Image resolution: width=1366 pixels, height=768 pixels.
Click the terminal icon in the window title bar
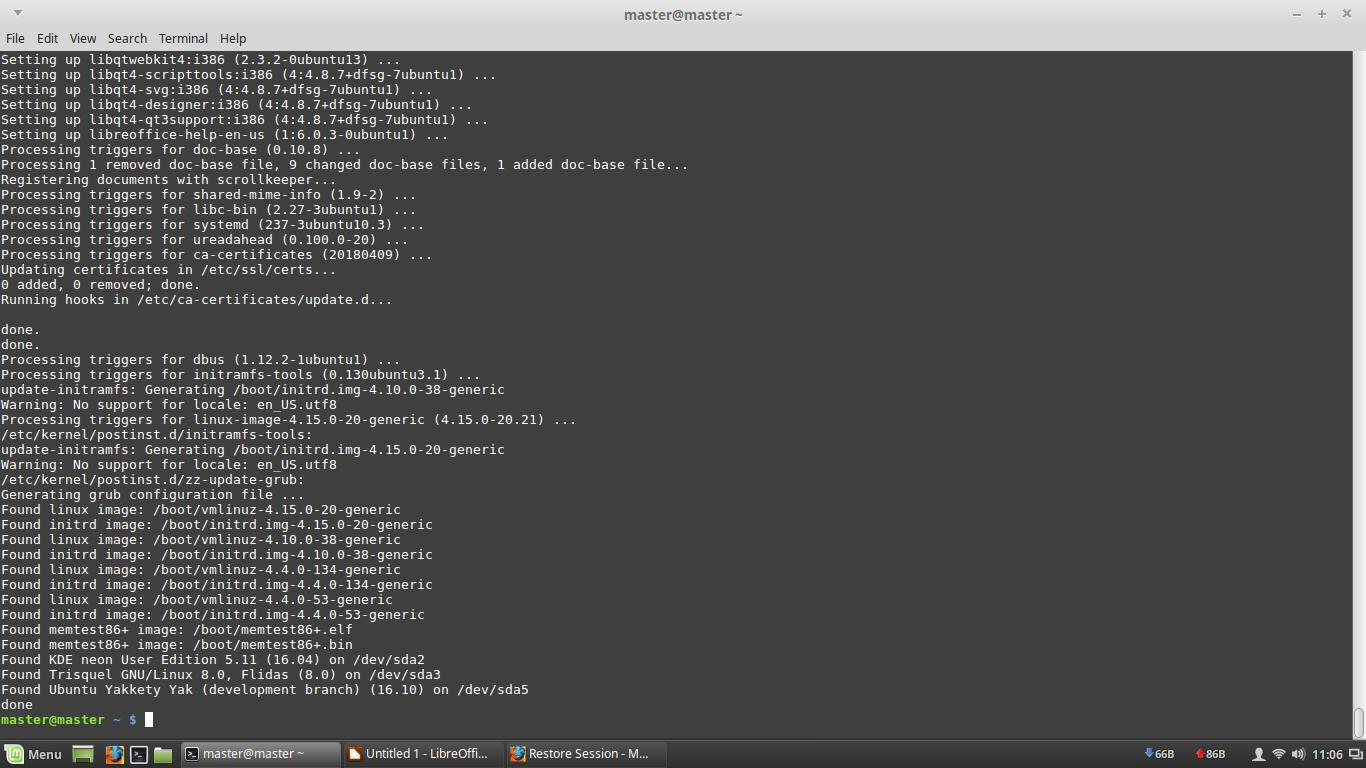[x=190, y=754]
